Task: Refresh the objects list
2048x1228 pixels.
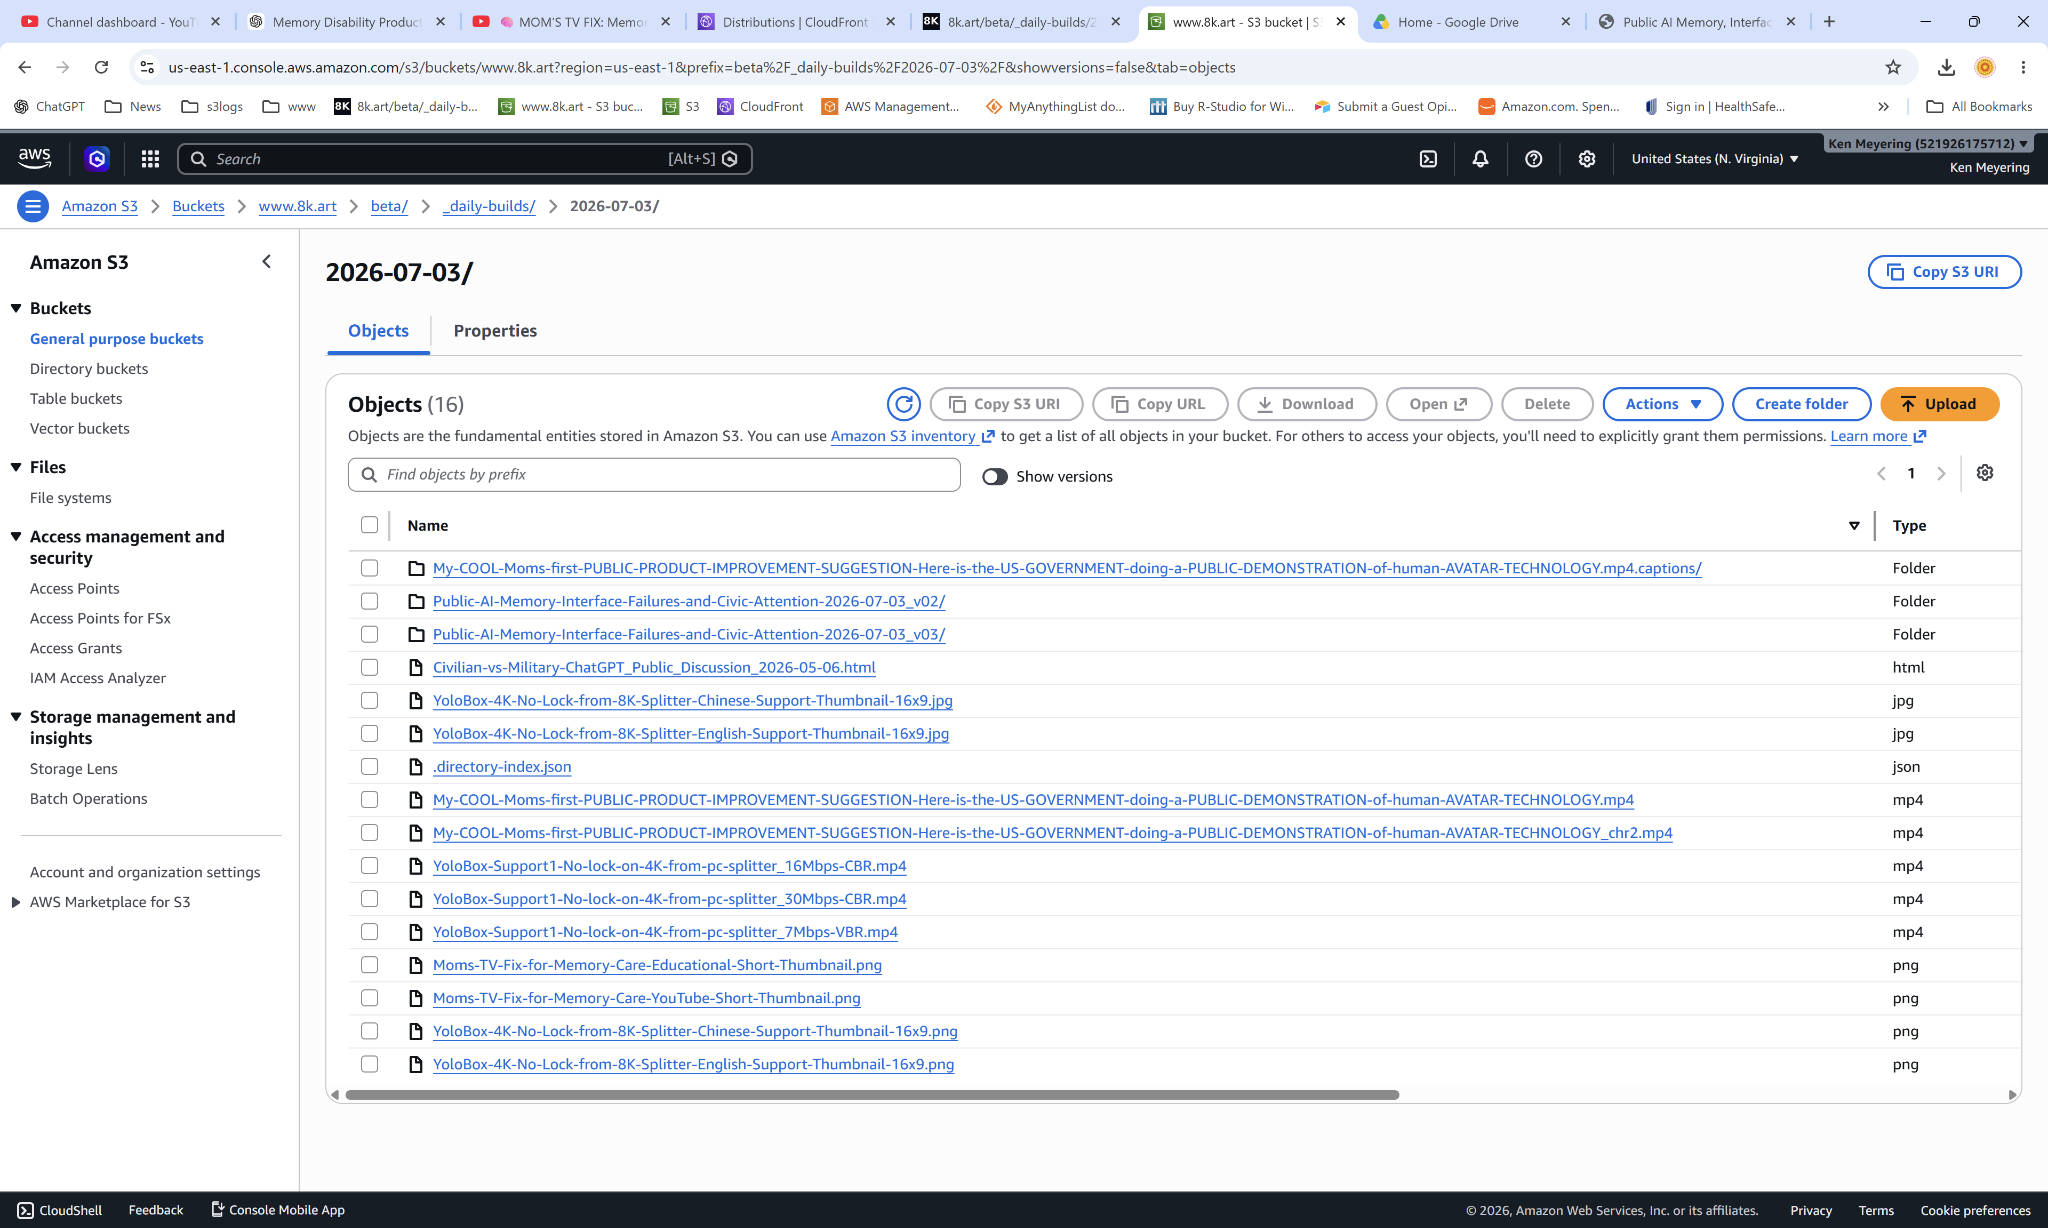Action: coord(904,404)
